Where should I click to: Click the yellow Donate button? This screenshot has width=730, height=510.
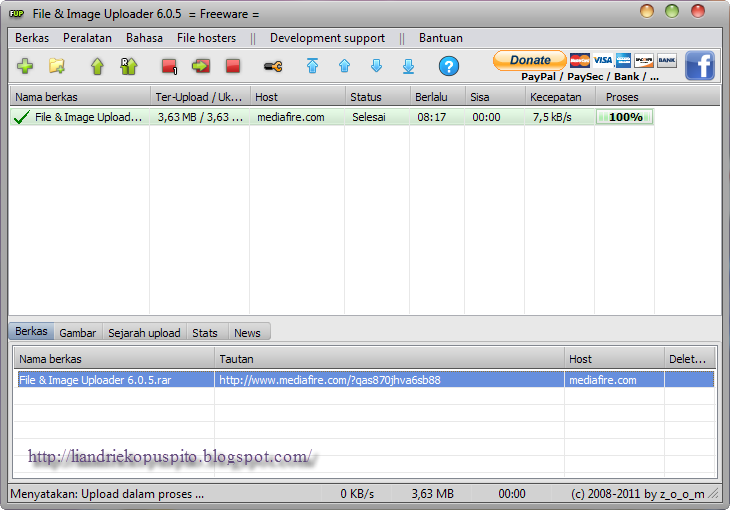[530, 60]
